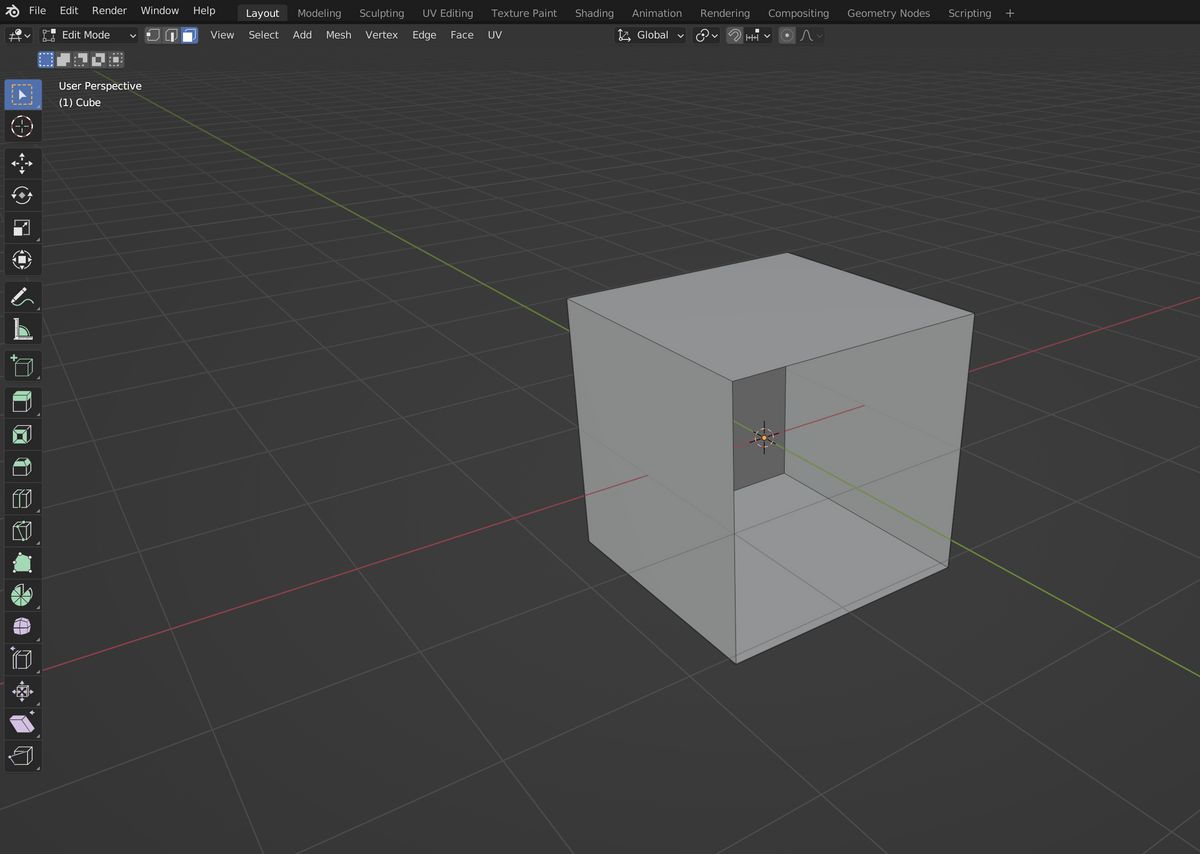Screen dimensions: 1200x854
Task: Activate the Rotate tool
Action: 22,196
